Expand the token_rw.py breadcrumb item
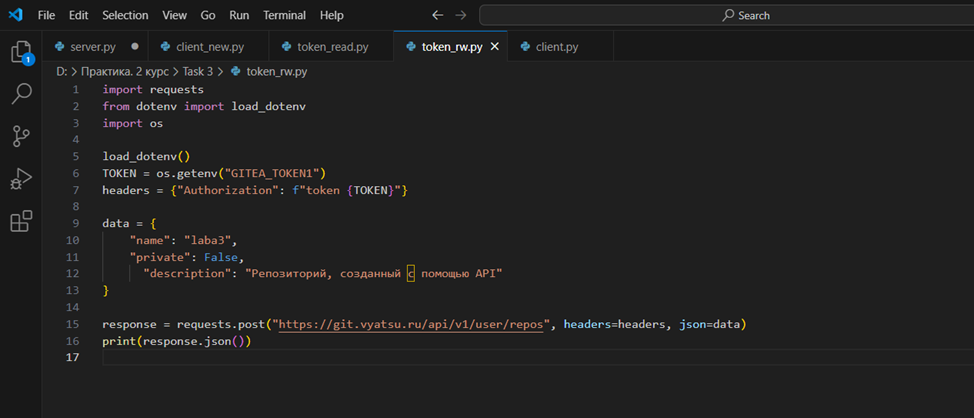This screenshot has height=418, width=974. [276, 71]
